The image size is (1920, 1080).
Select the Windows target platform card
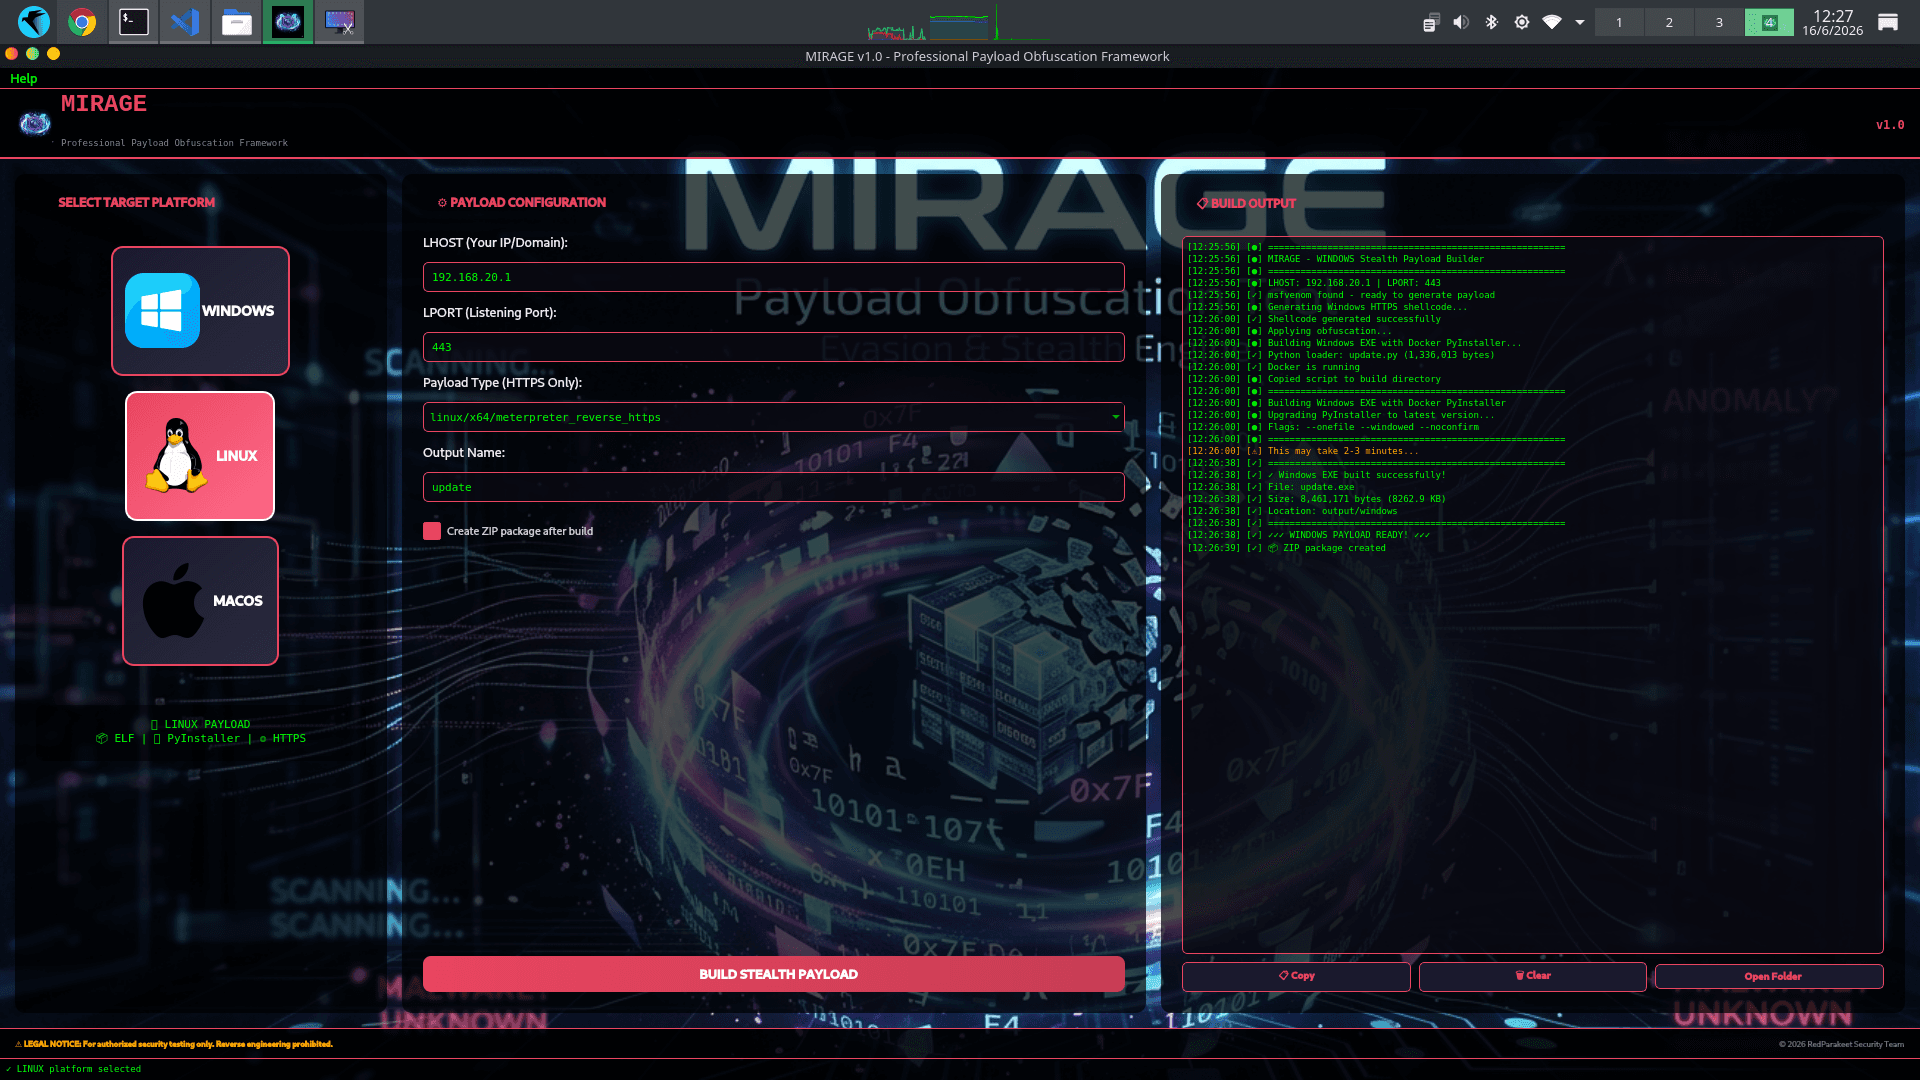200,311
